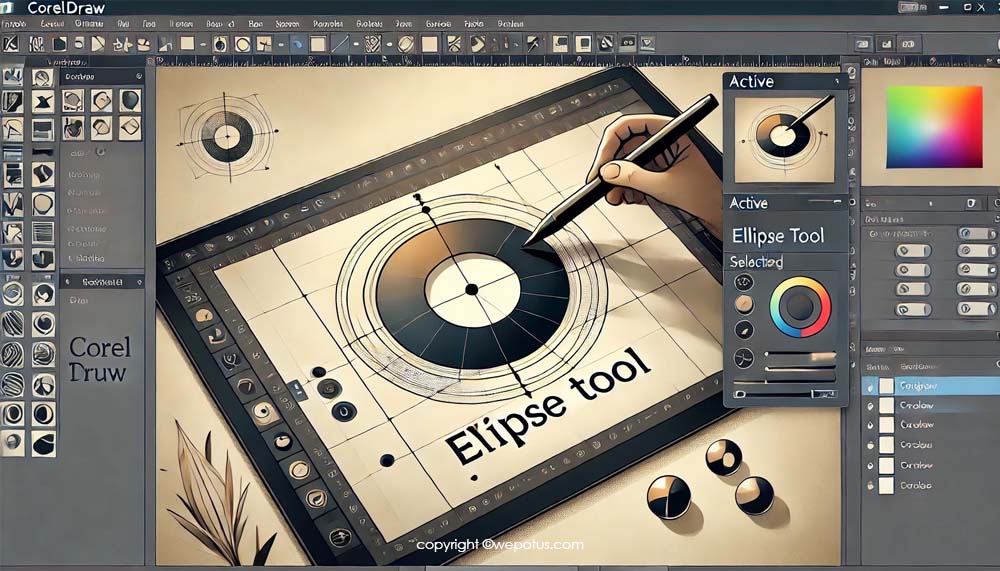This screenshot has height=571, width=1000.
Task: Click the CorelDraw logo in the title bar
Action: click(x=8, y=8)
